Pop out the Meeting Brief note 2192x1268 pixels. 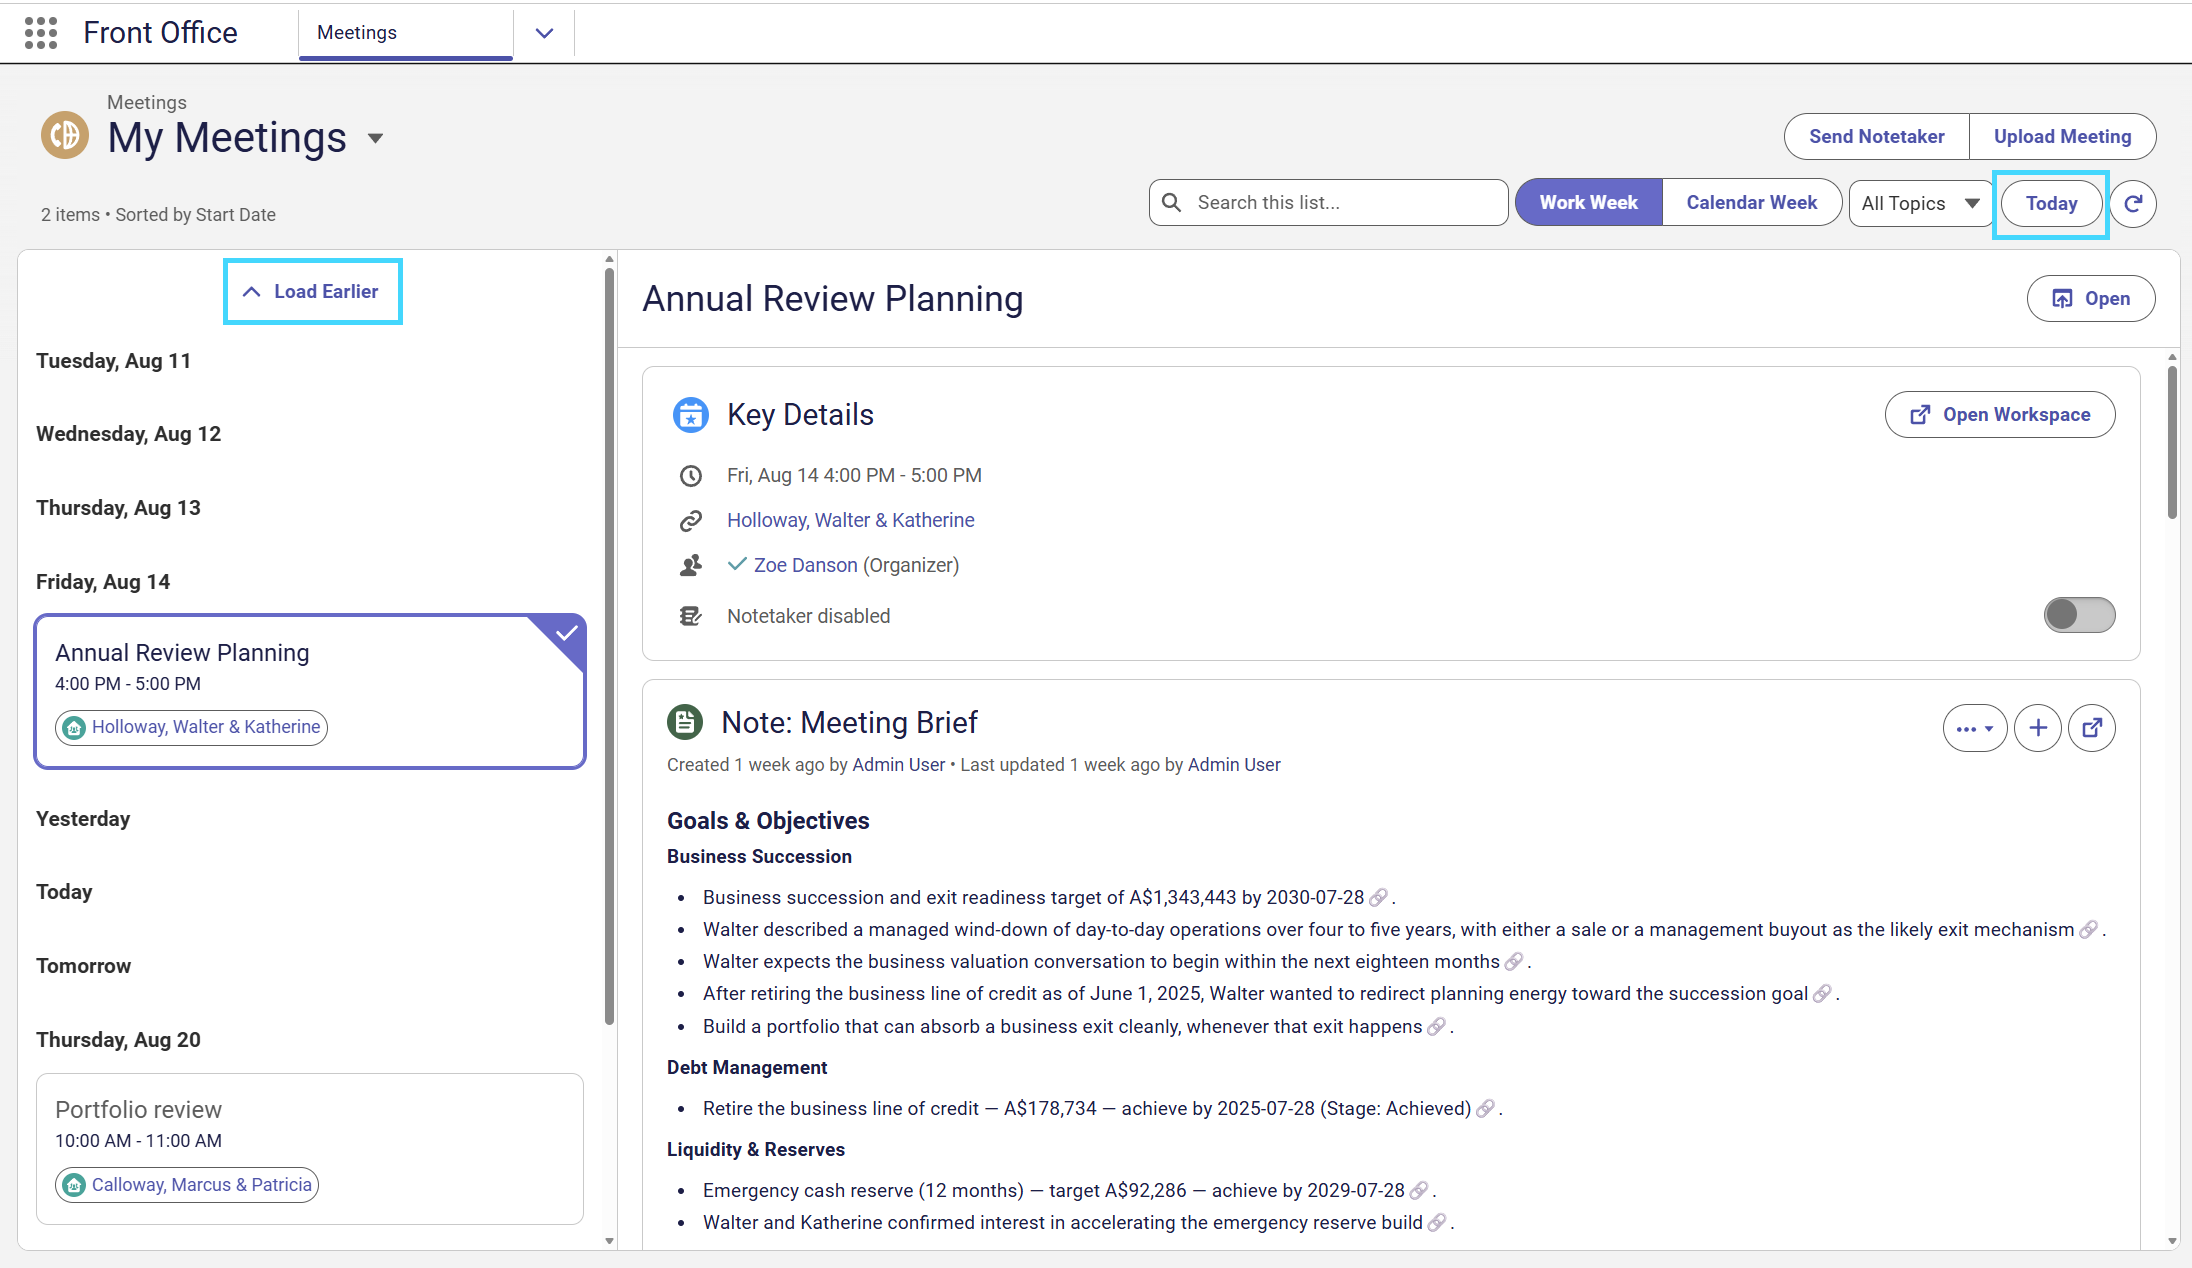(2092, 728)
